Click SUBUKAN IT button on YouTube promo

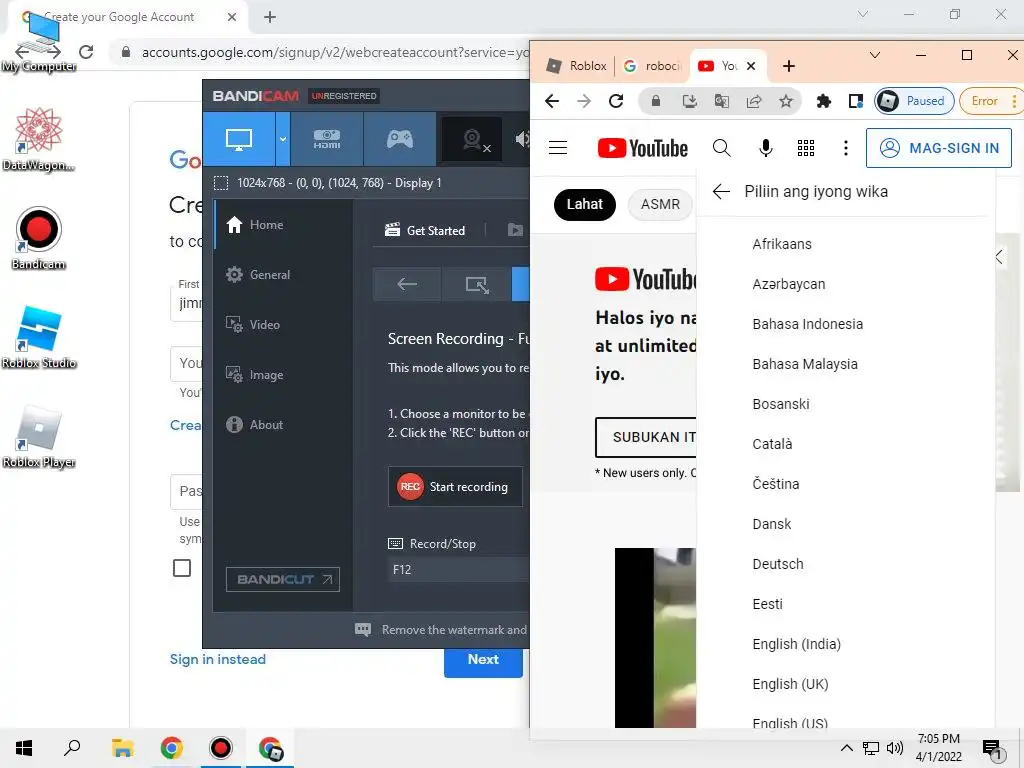[647, 437]
